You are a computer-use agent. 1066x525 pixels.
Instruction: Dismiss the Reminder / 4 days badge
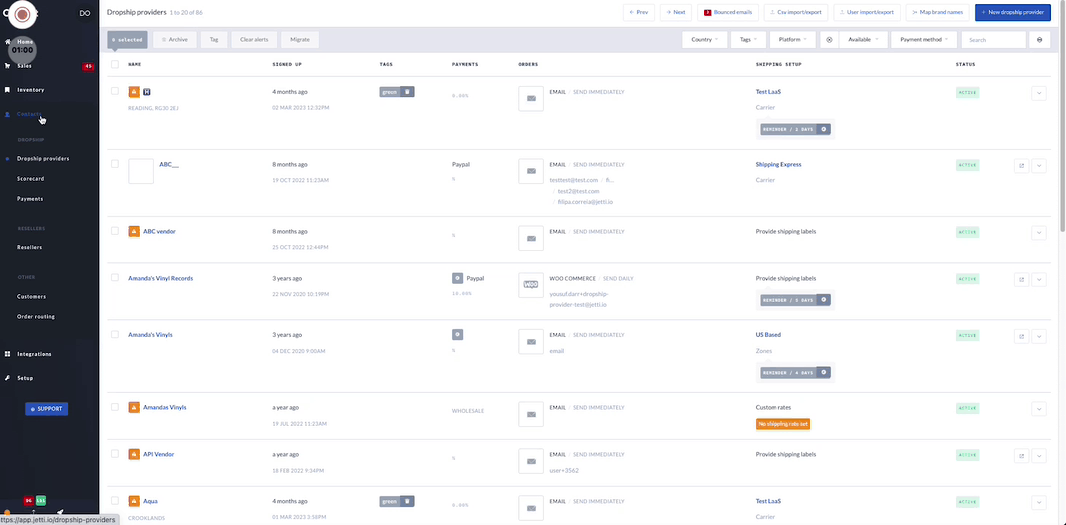823,372
